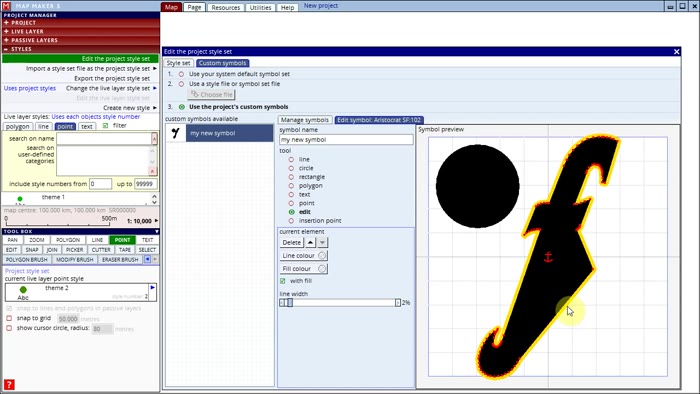The image size is (700, 394).
Task: Open the map scale 1:10,000 dropdown
Action: 156,221
